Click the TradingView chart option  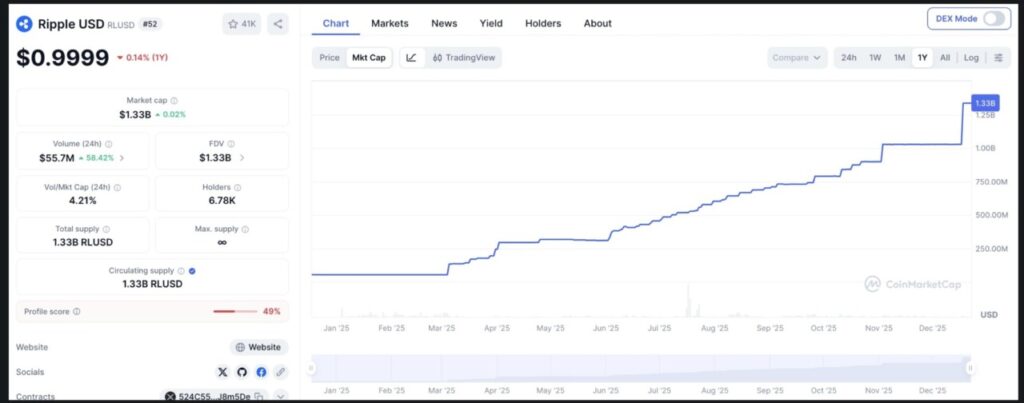(x=464, y=58)
